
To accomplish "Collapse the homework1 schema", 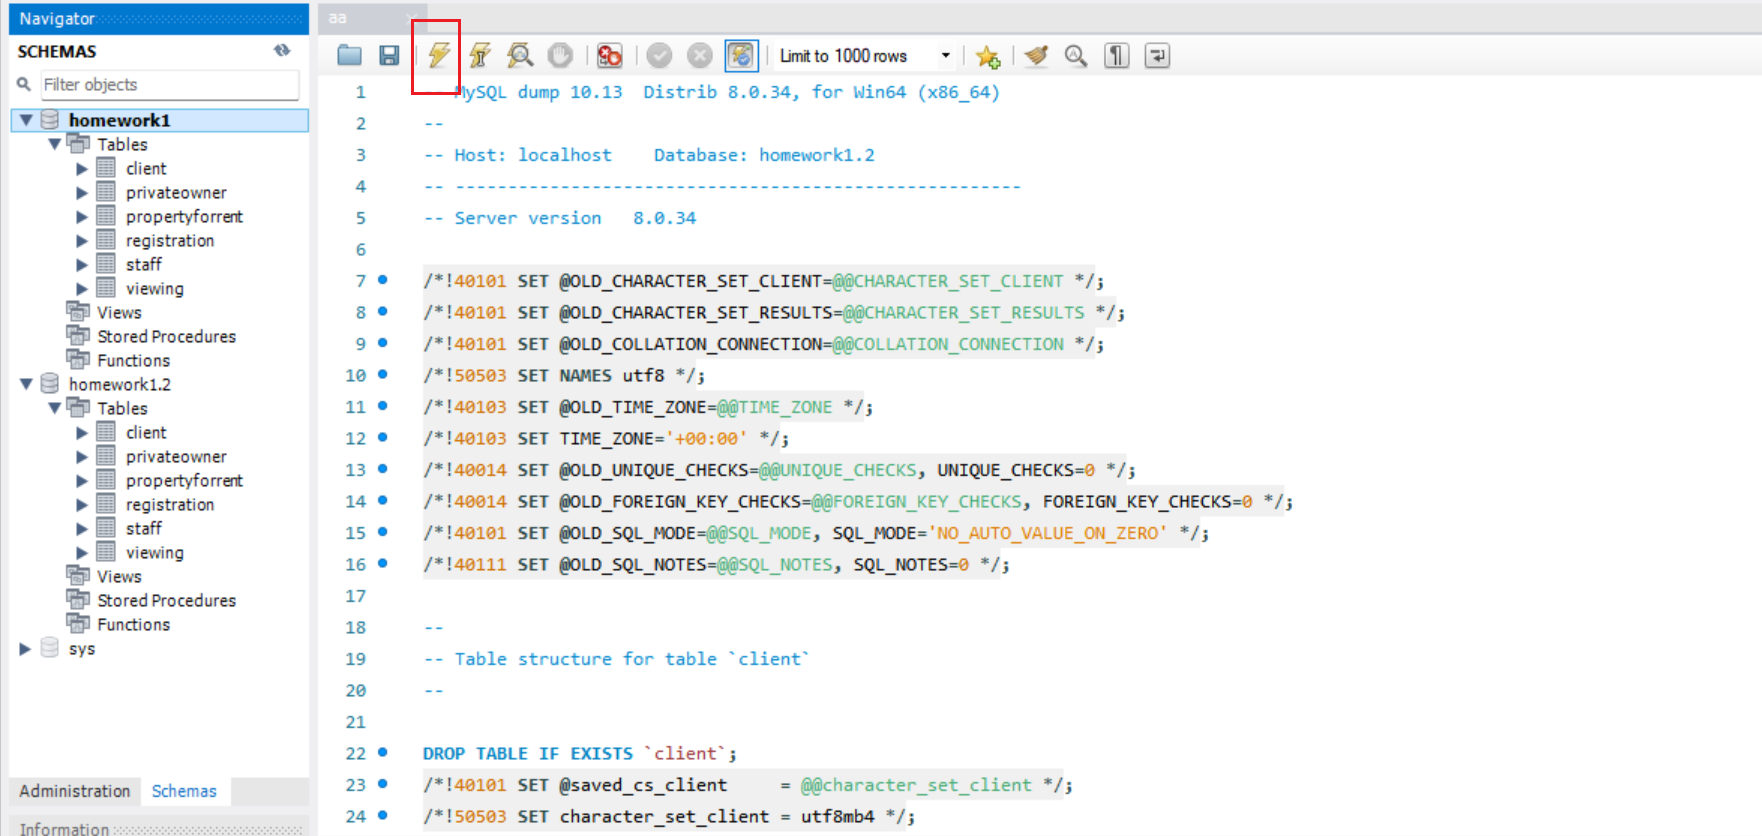I will point(27,120).
